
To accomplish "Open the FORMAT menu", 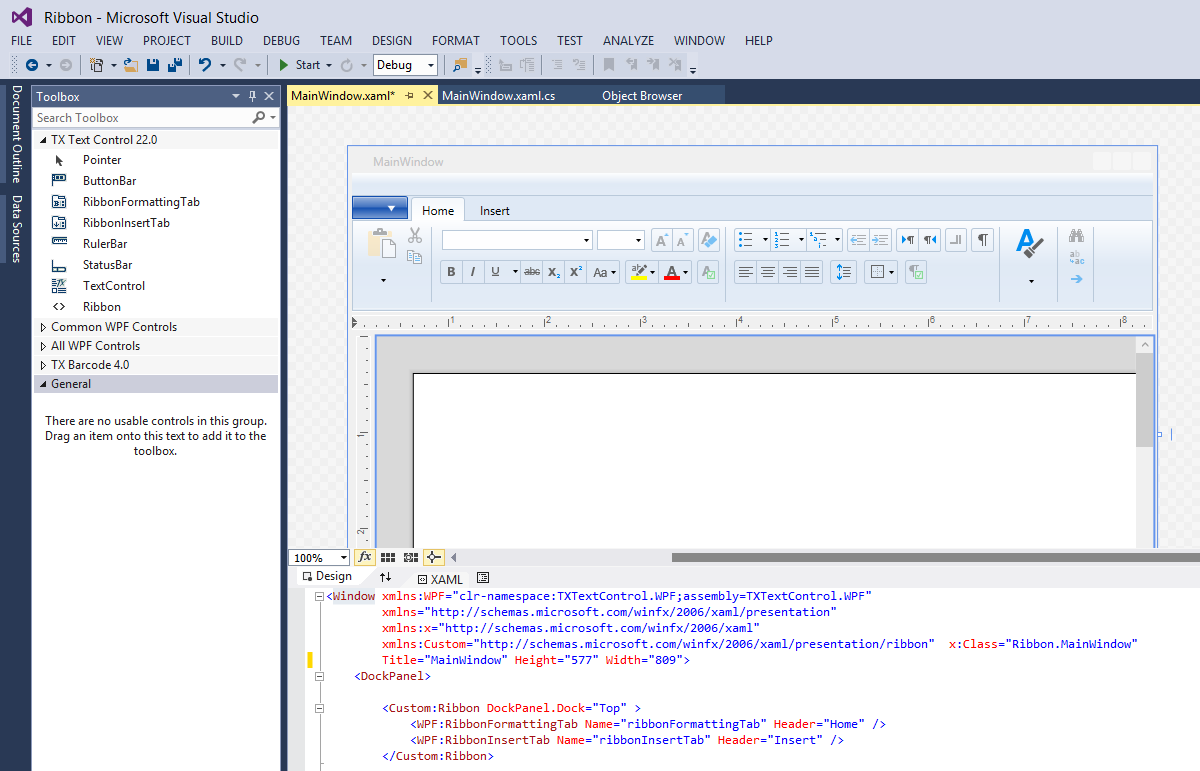I will pyautogui.click(x=456, y=41).
